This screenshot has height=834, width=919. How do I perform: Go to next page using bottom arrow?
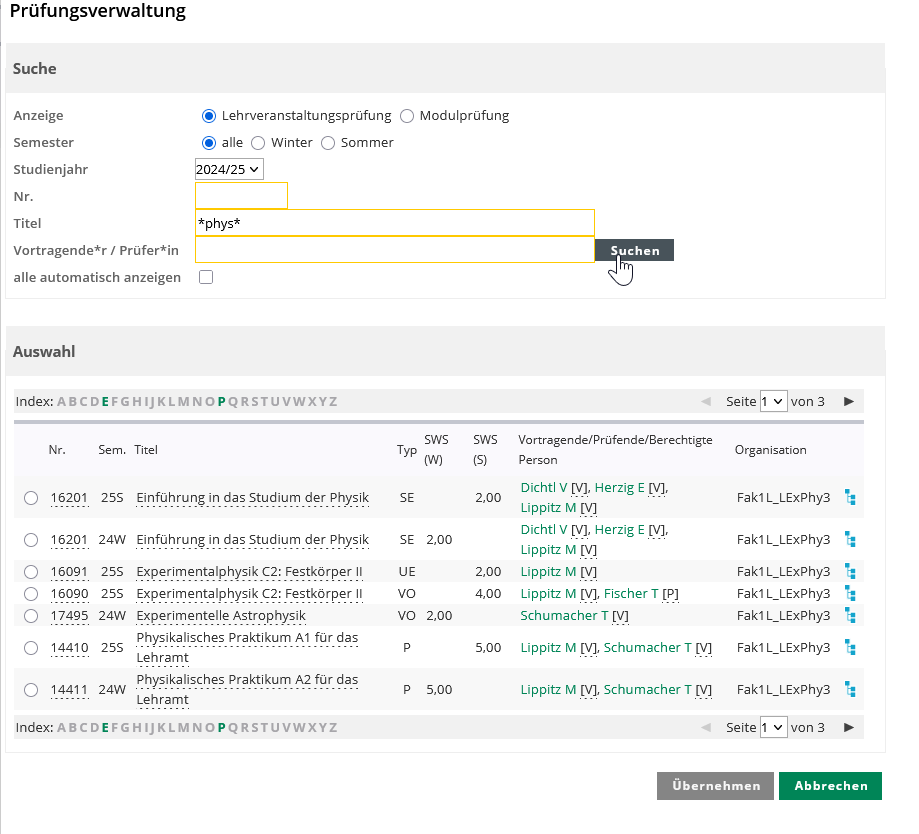click(849, 727)
